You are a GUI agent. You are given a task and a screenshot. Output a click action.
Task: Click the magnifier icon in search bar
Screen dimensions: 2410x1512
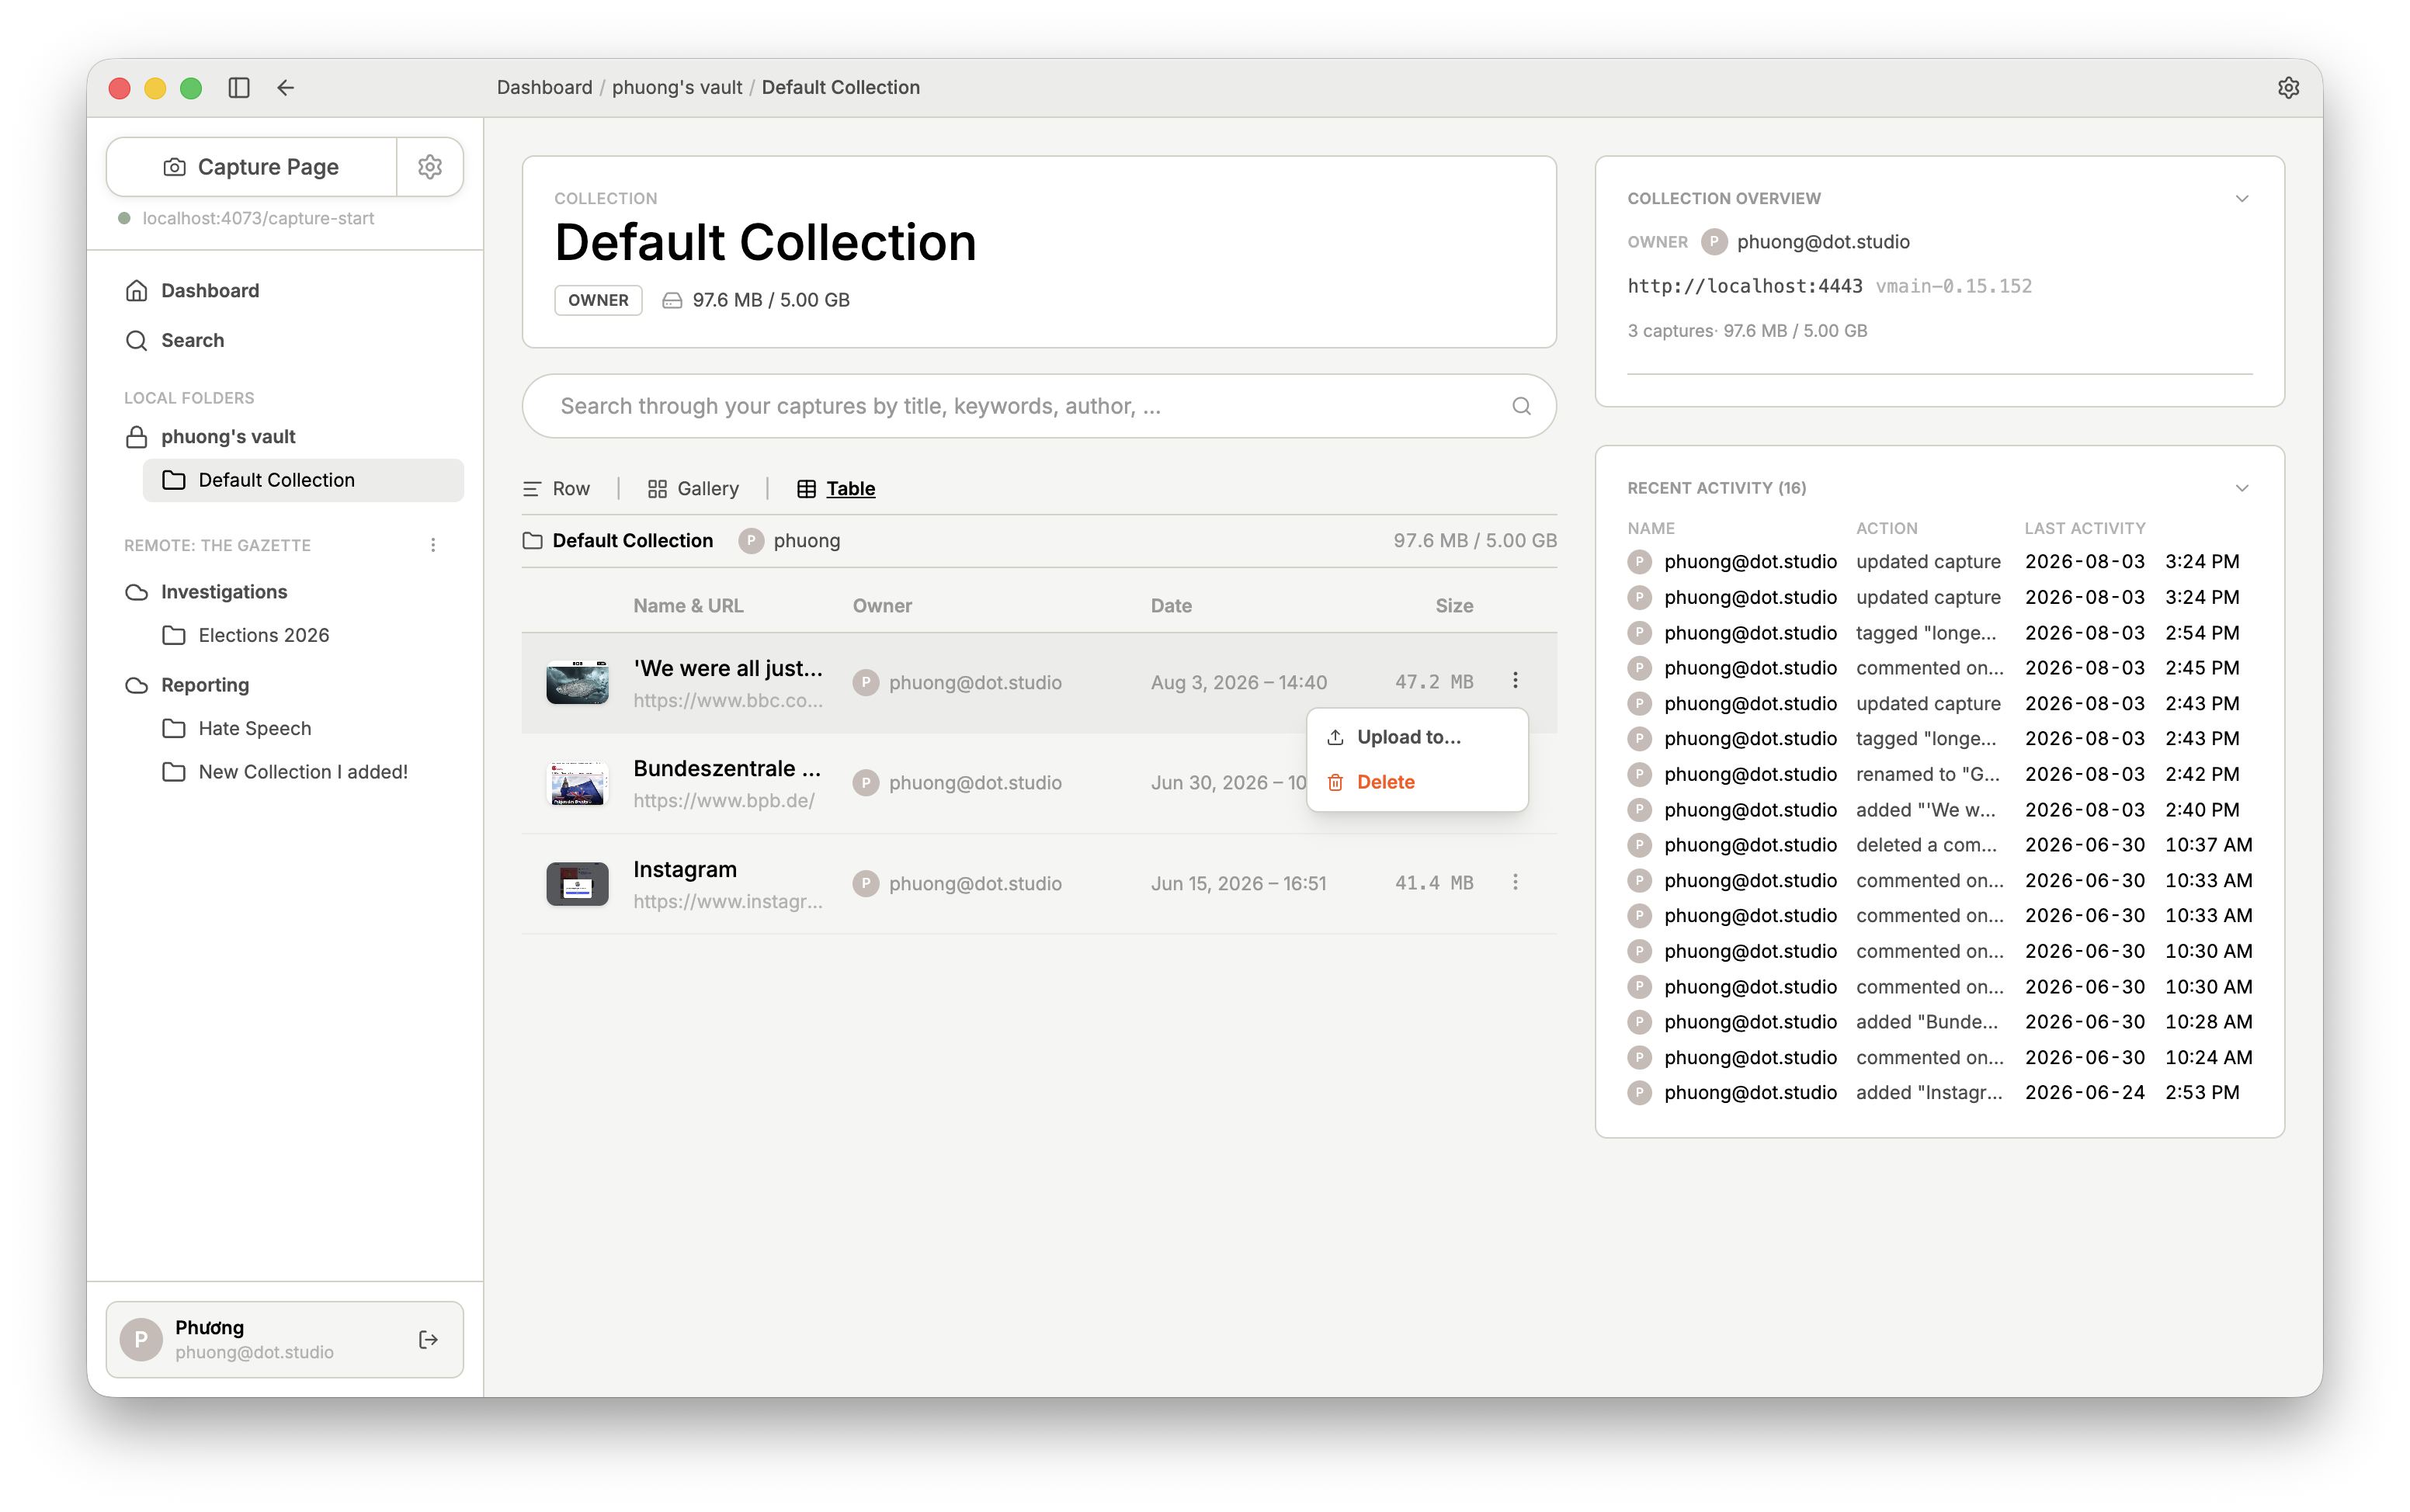pyautogui.click(x=1521, y=406)
